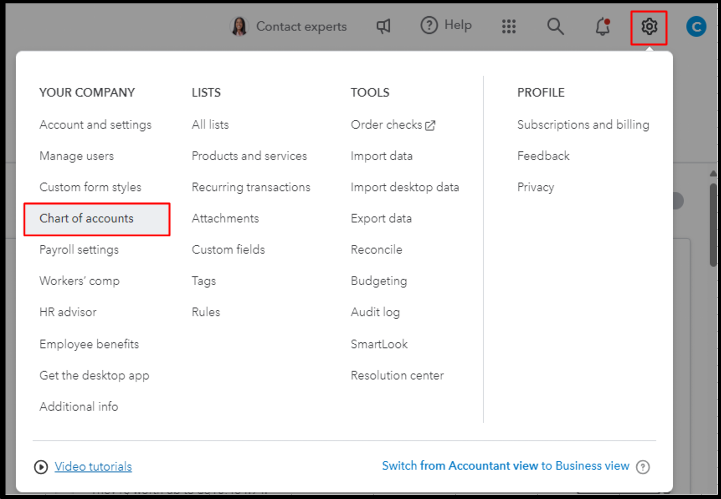The height and width of the screenshot is (499, 721).
Task: Click the search magnifier icon
Action: pos(555,26)
